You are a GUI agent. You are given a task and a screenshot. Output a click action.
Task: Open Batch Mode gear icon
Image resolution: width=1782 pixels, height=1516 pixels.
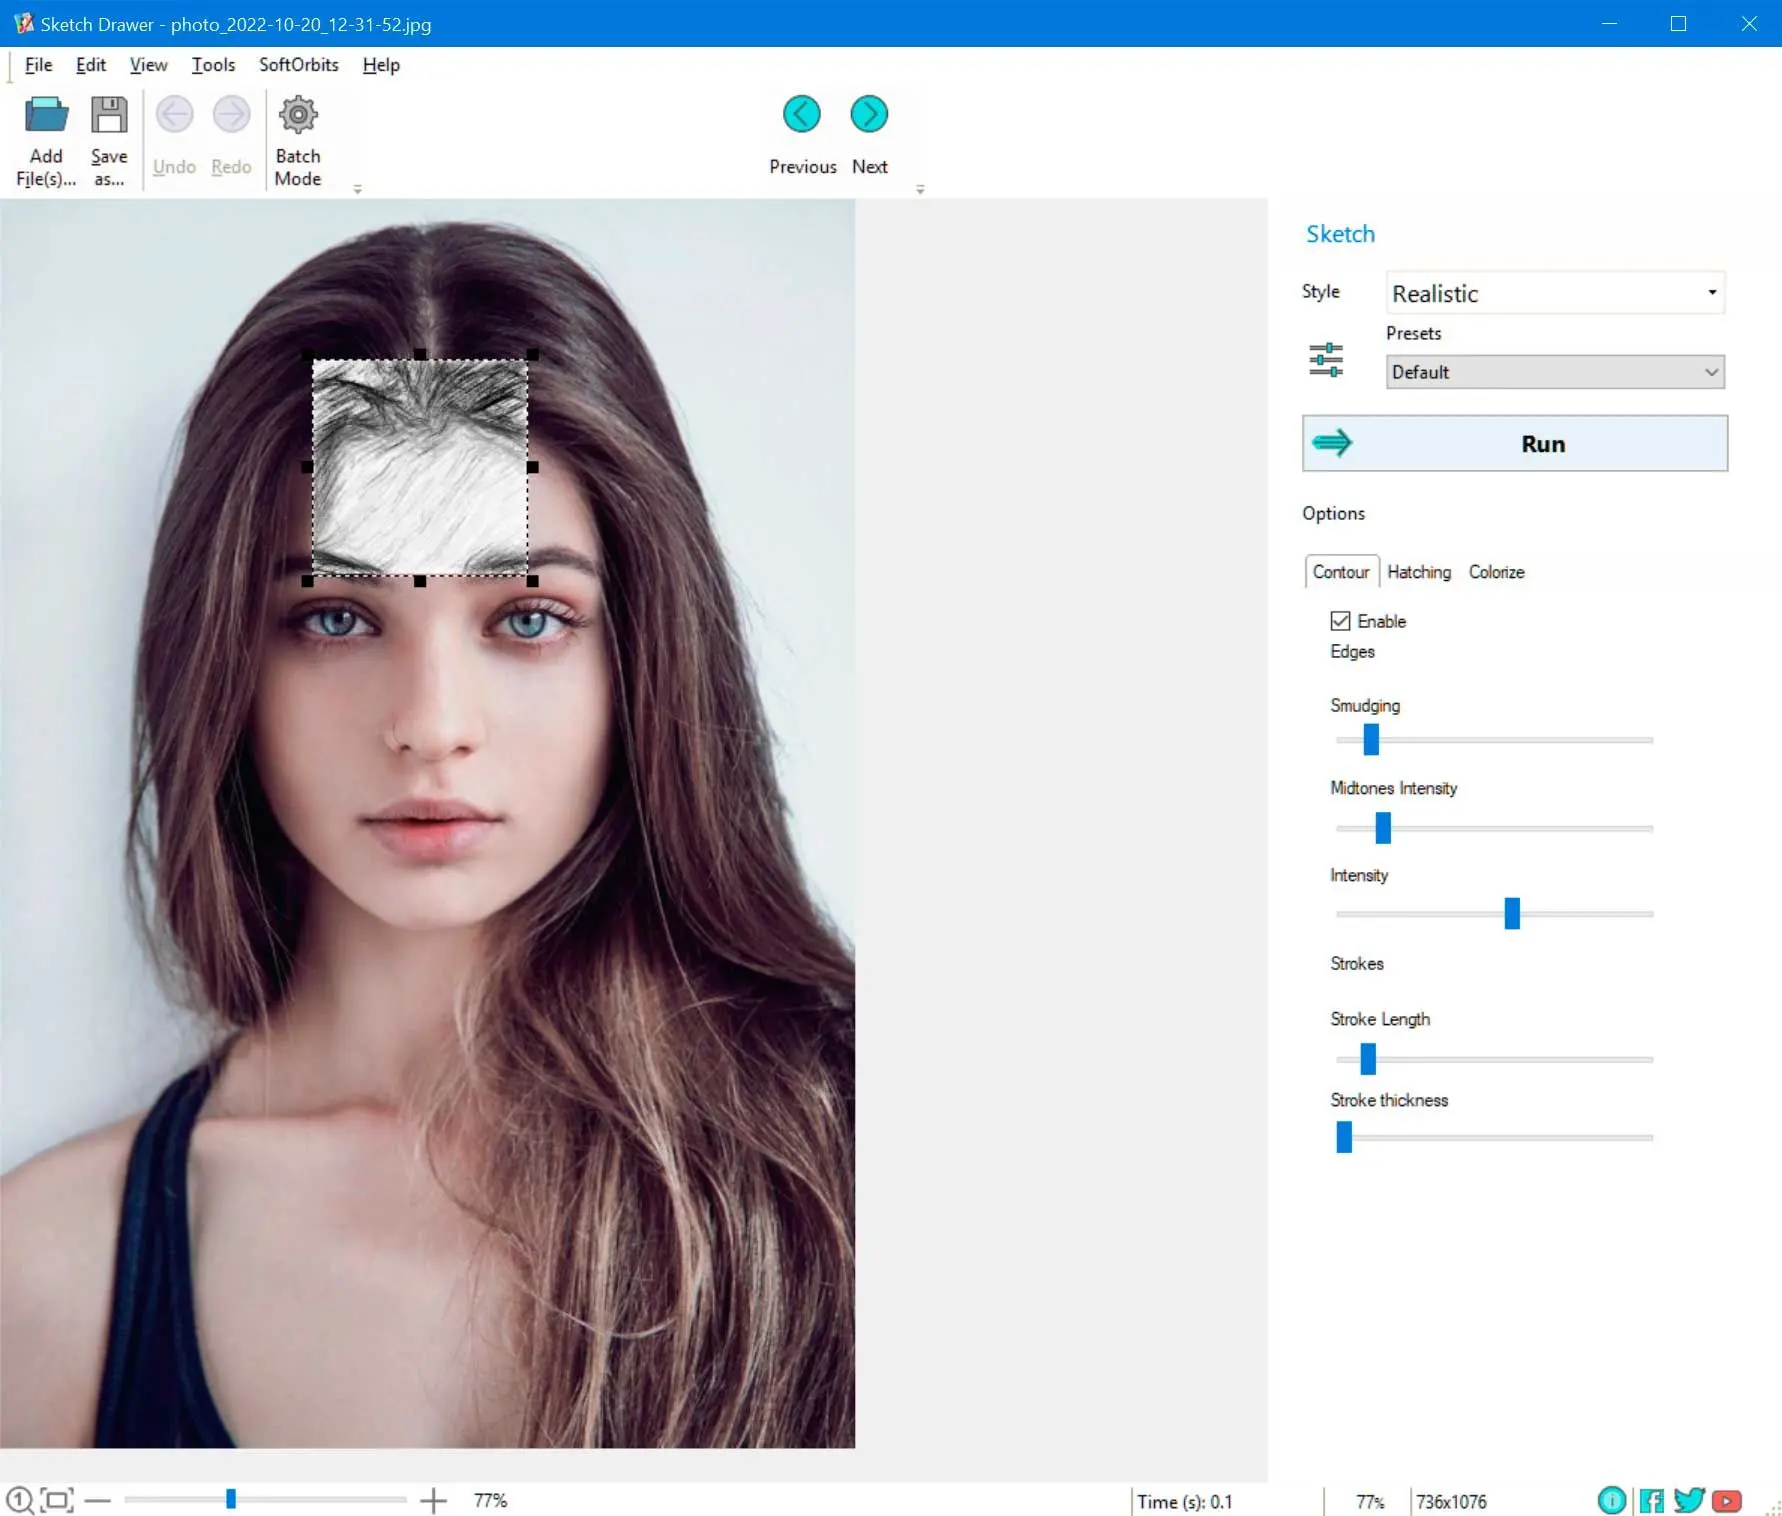[x=298, y=115]
